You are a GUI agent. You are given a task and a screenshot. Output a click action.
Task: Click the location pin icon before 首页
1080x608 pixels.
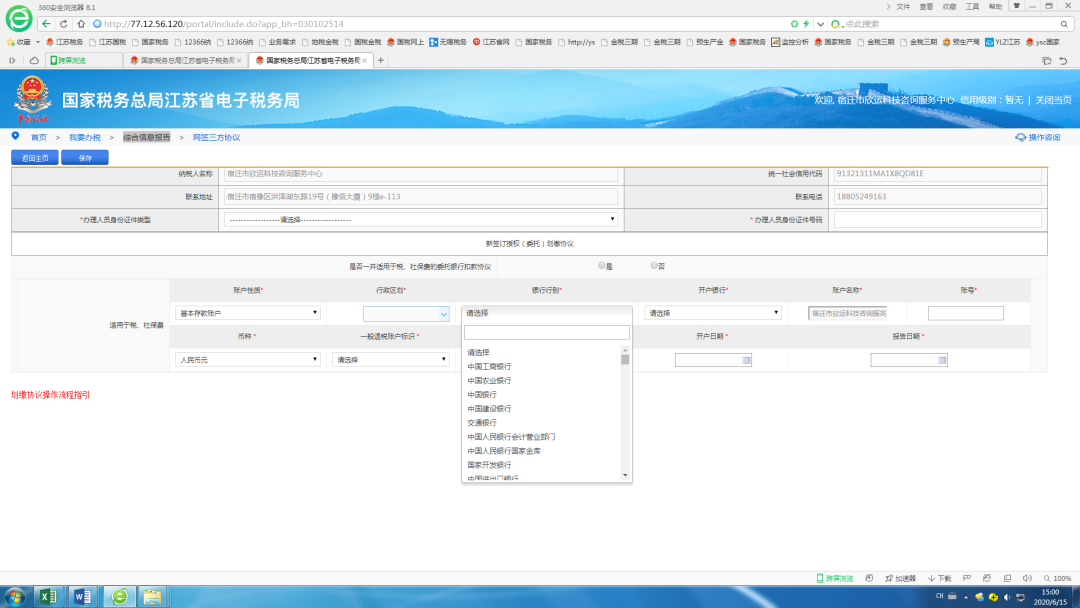(15, 136)
